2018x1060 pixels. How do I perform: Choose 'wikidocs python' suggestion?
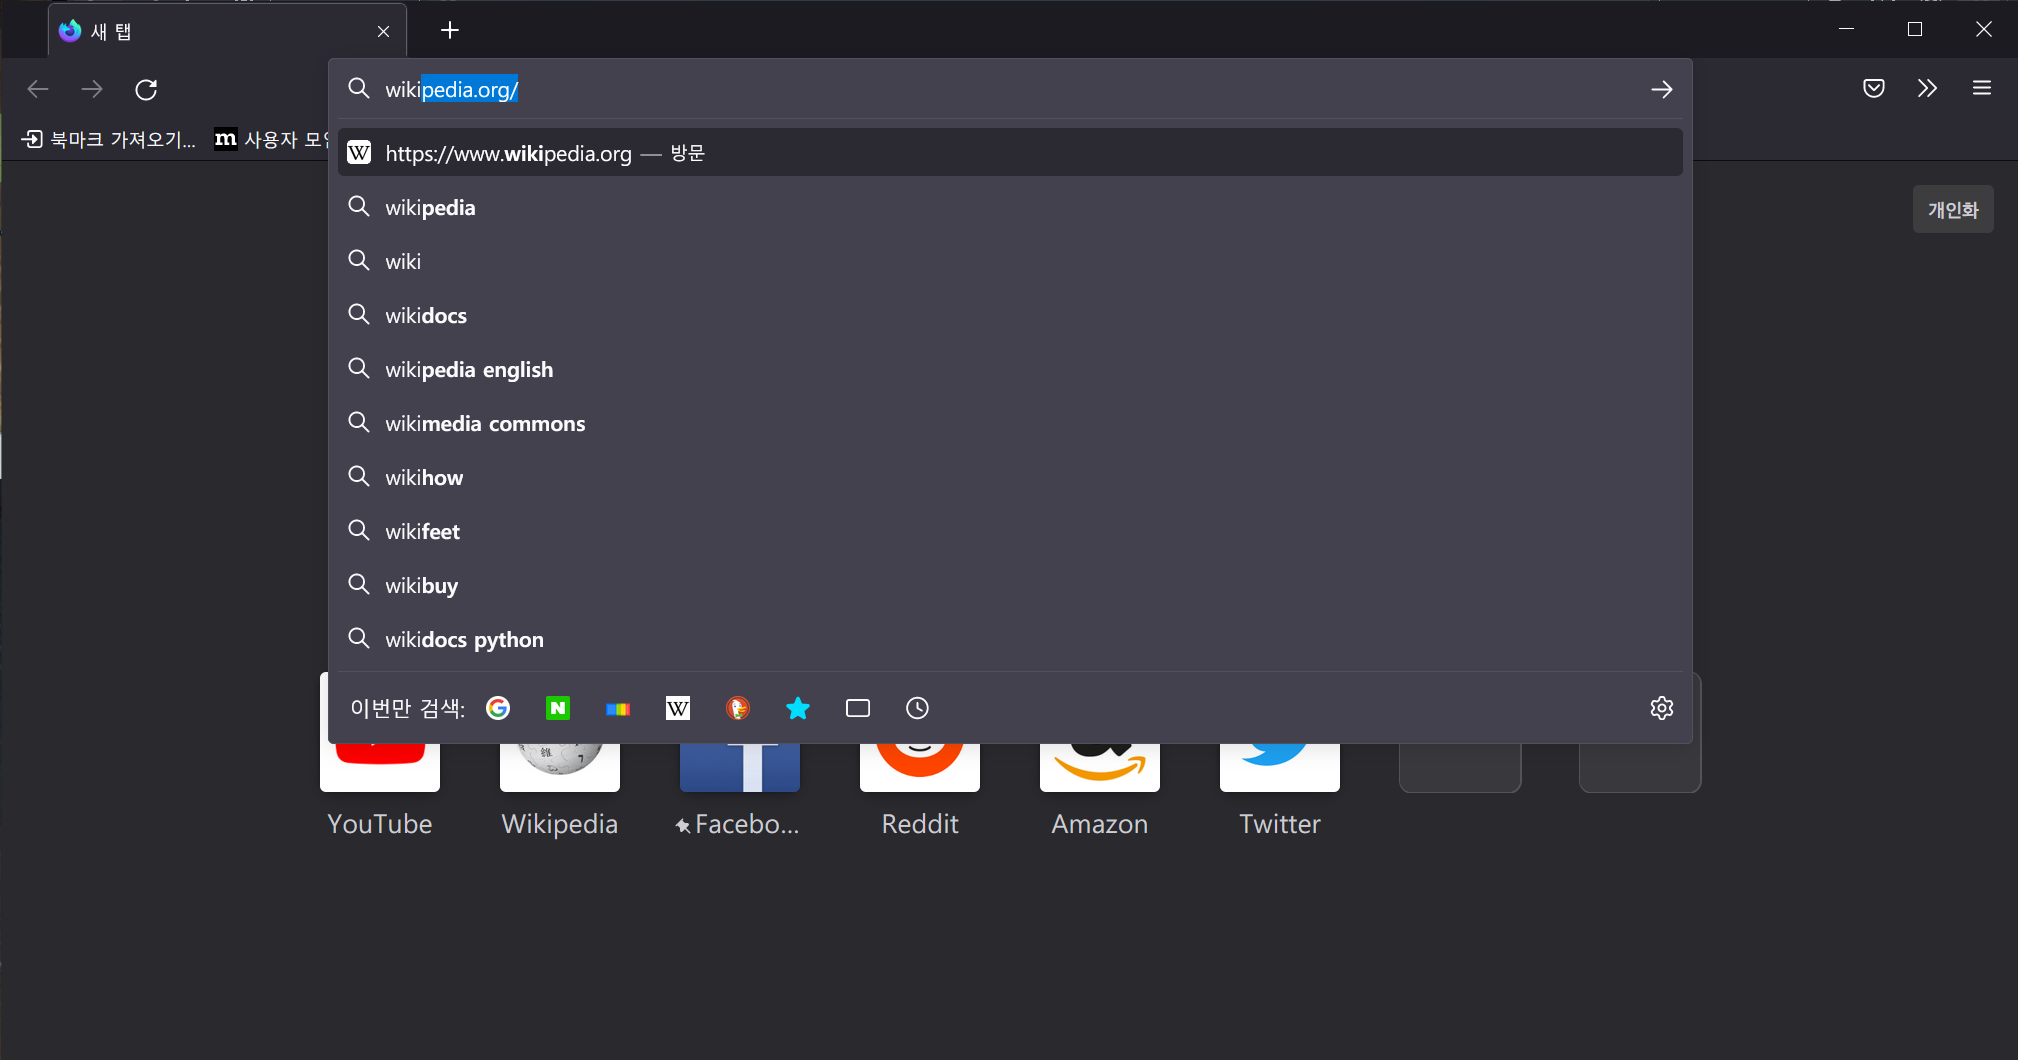[1010, 639]
